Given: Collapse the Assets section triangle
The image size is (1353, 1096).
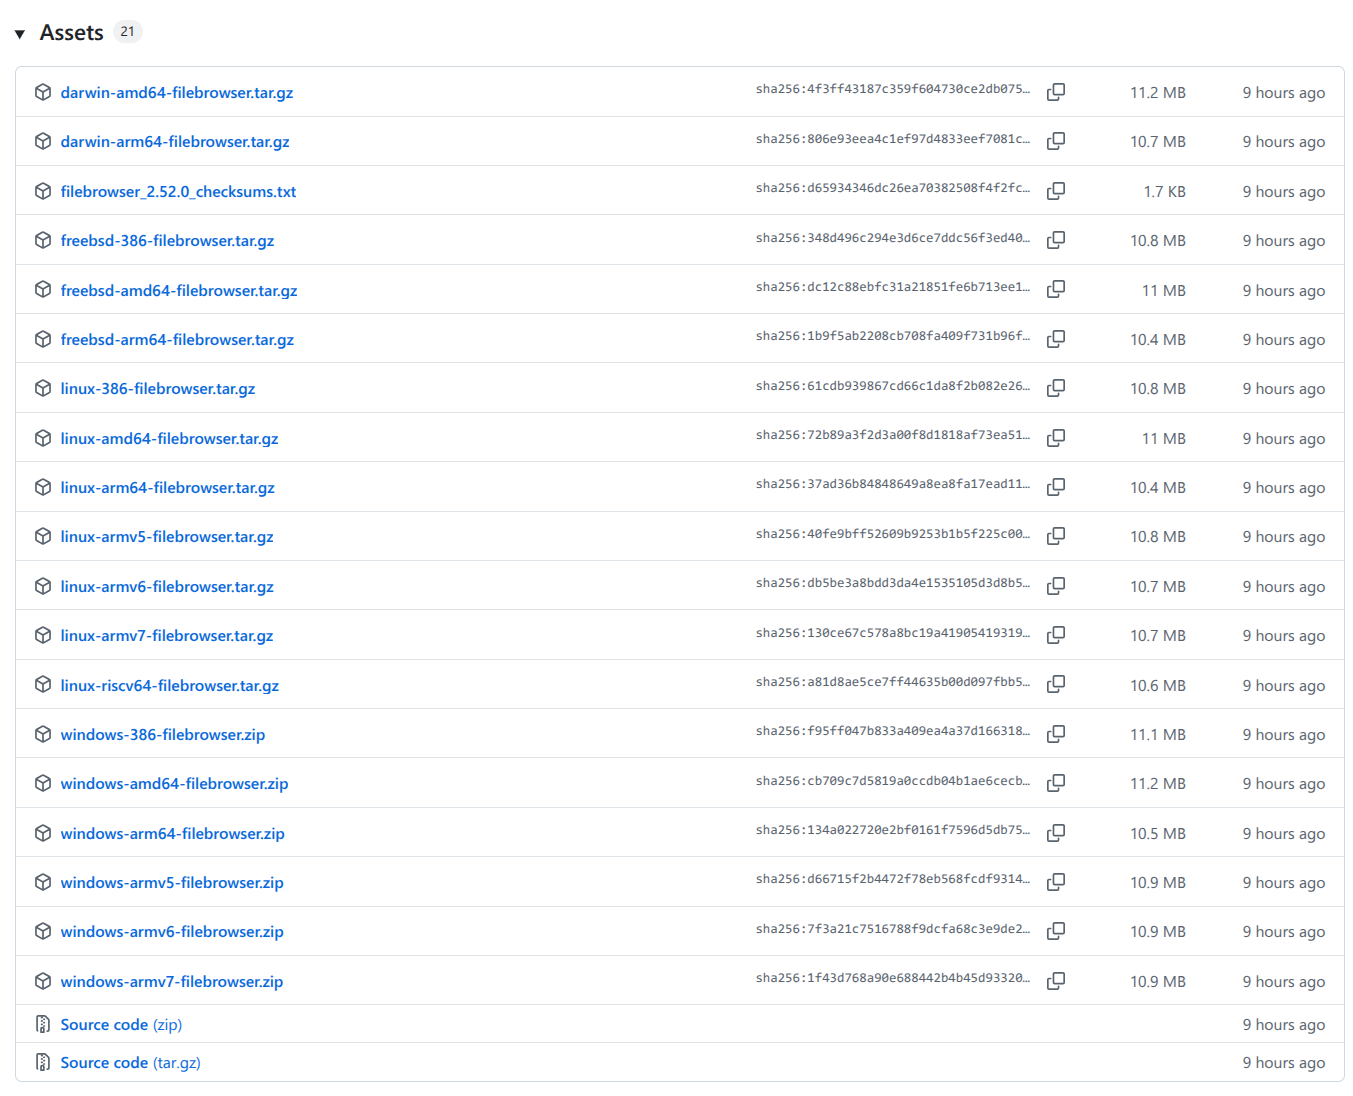Looking at the screenshot, I should [x=20, y=34].
